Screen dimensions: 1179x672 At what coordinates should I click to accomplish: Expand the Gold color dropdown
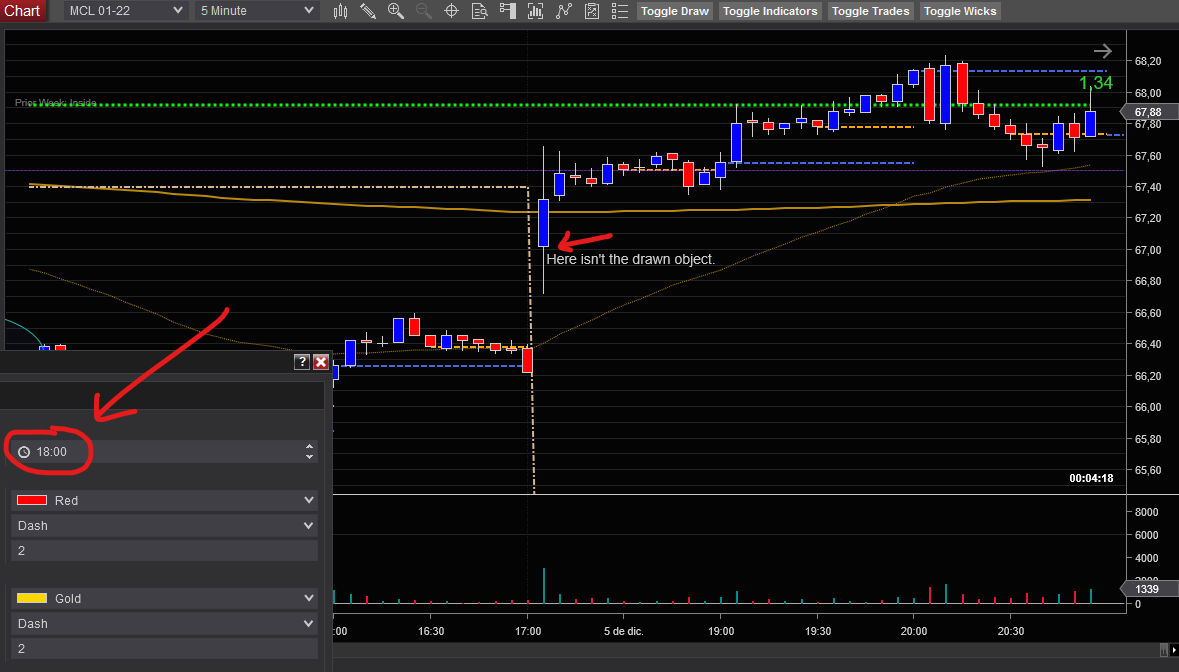click(x=164, y=598)
